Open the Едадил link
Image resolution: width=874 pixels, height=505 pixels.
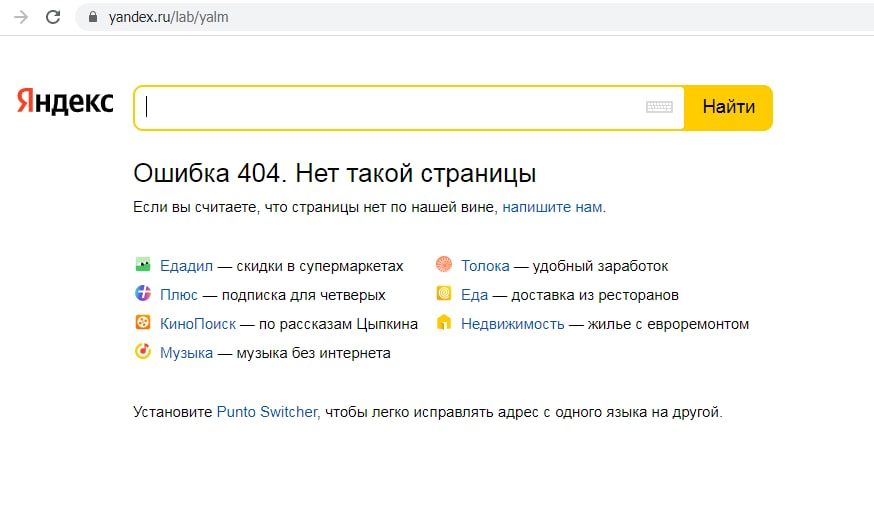[x=186, y=266]
